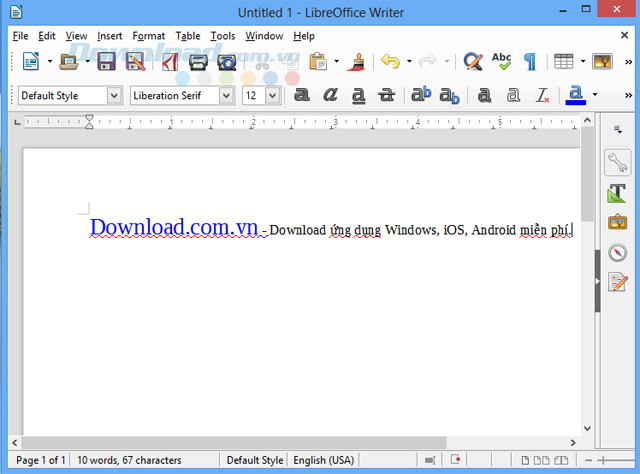Open Manage Changes panel in sidebar
640x474 pixels.
tap(618, 282)
